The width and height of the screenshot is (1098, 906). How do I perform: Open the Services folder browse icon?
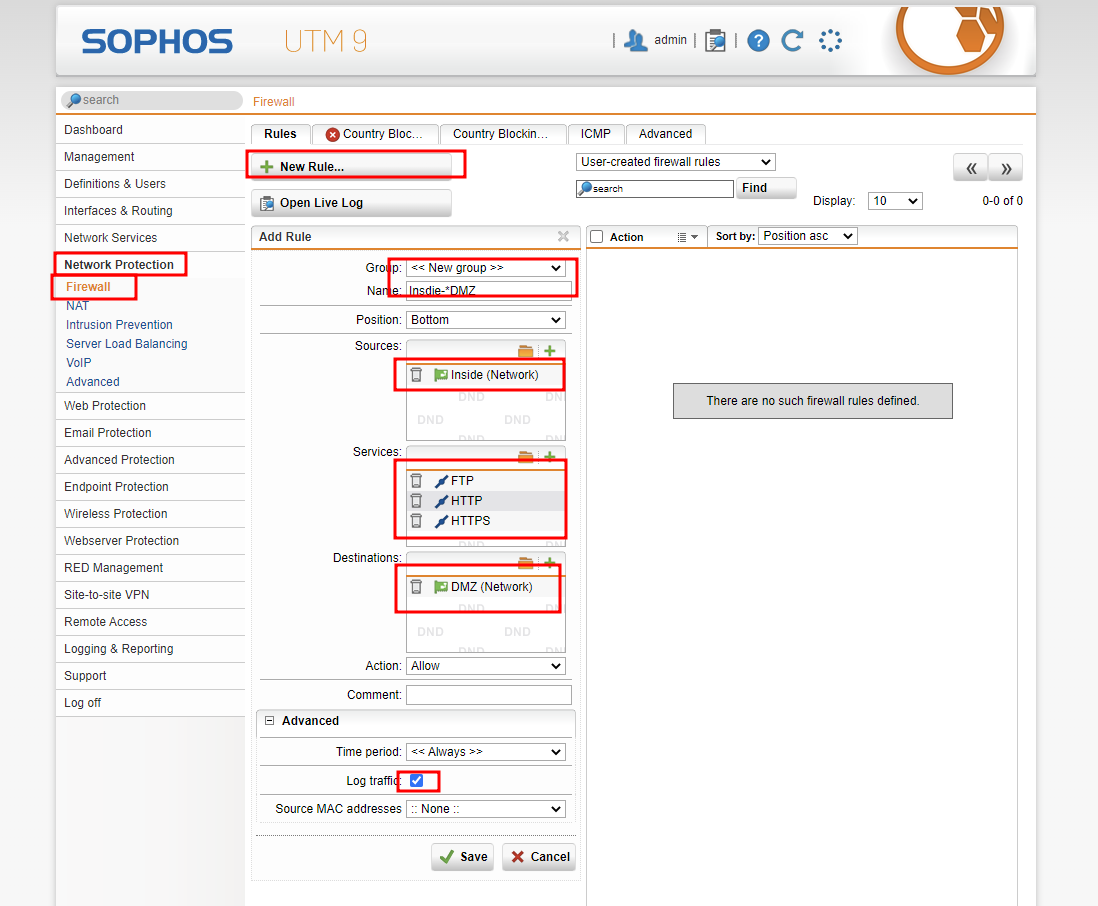click(x=525, y=457)
